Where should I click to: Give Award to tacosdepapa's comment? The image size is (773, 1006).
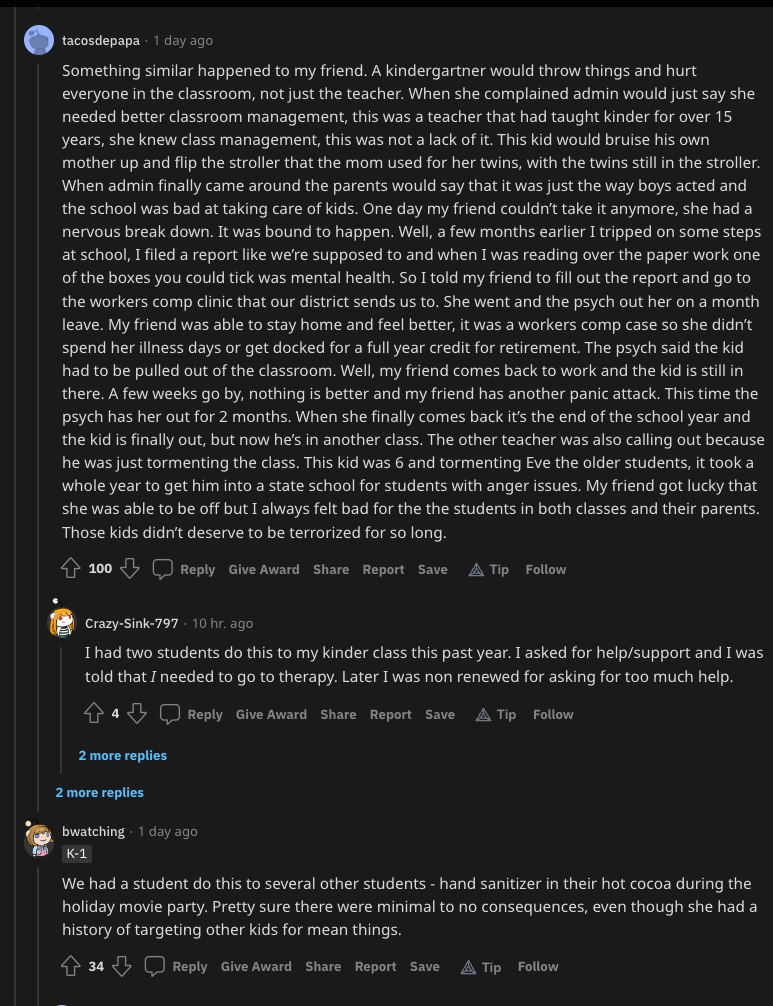[x=264, y=570]
